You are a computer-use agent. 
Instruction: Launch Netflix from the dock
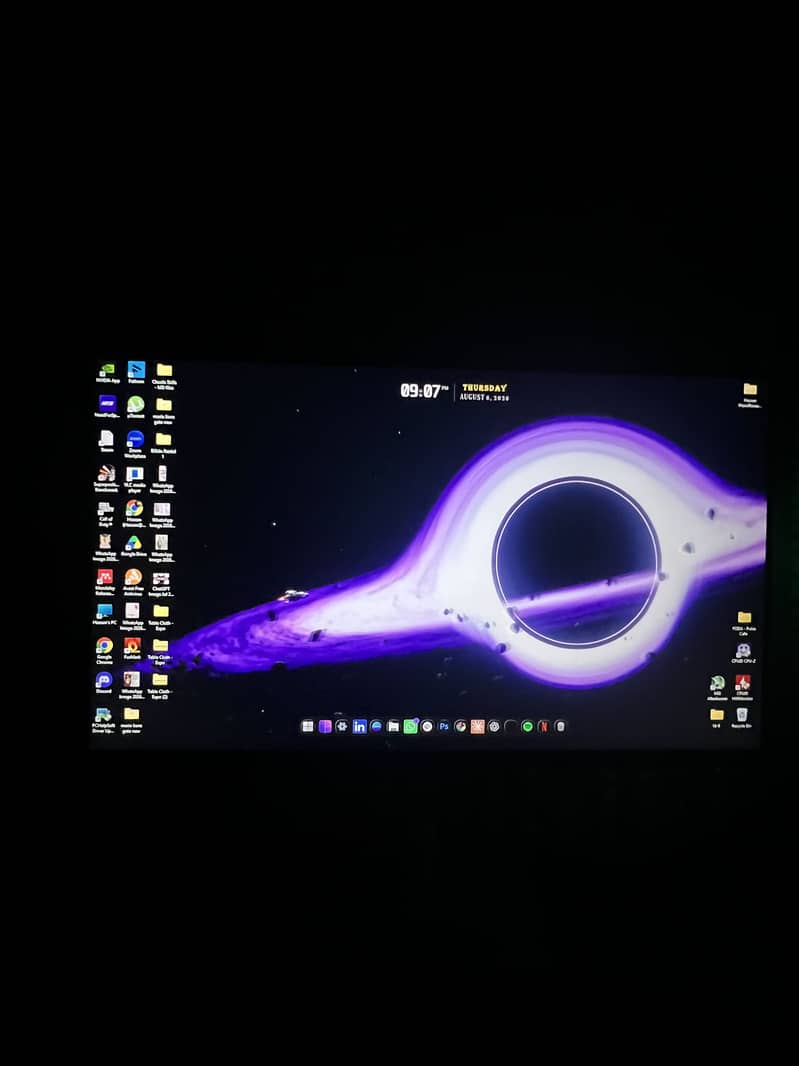click(x=543, y=727)
